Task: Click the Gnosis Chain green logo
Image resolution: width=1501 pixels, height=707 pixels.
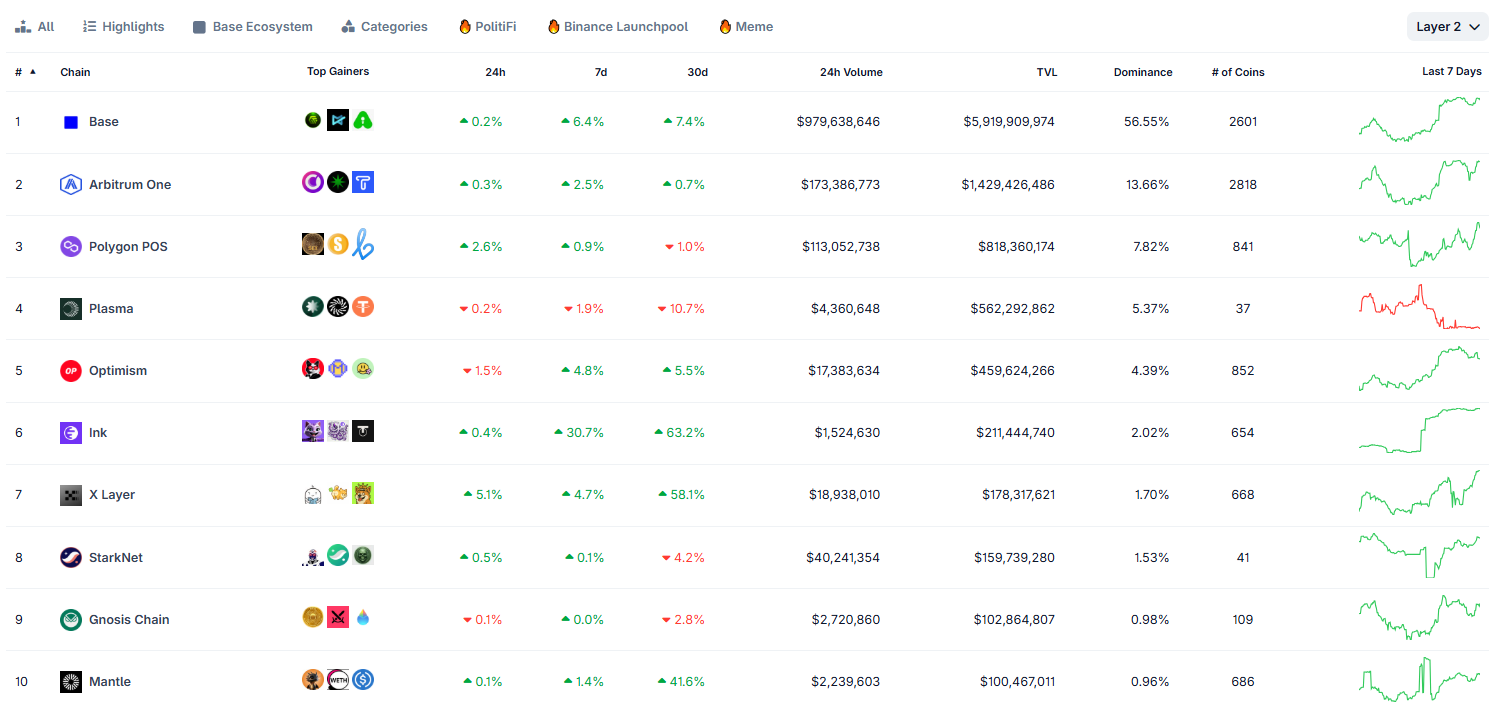Action: 71,619
